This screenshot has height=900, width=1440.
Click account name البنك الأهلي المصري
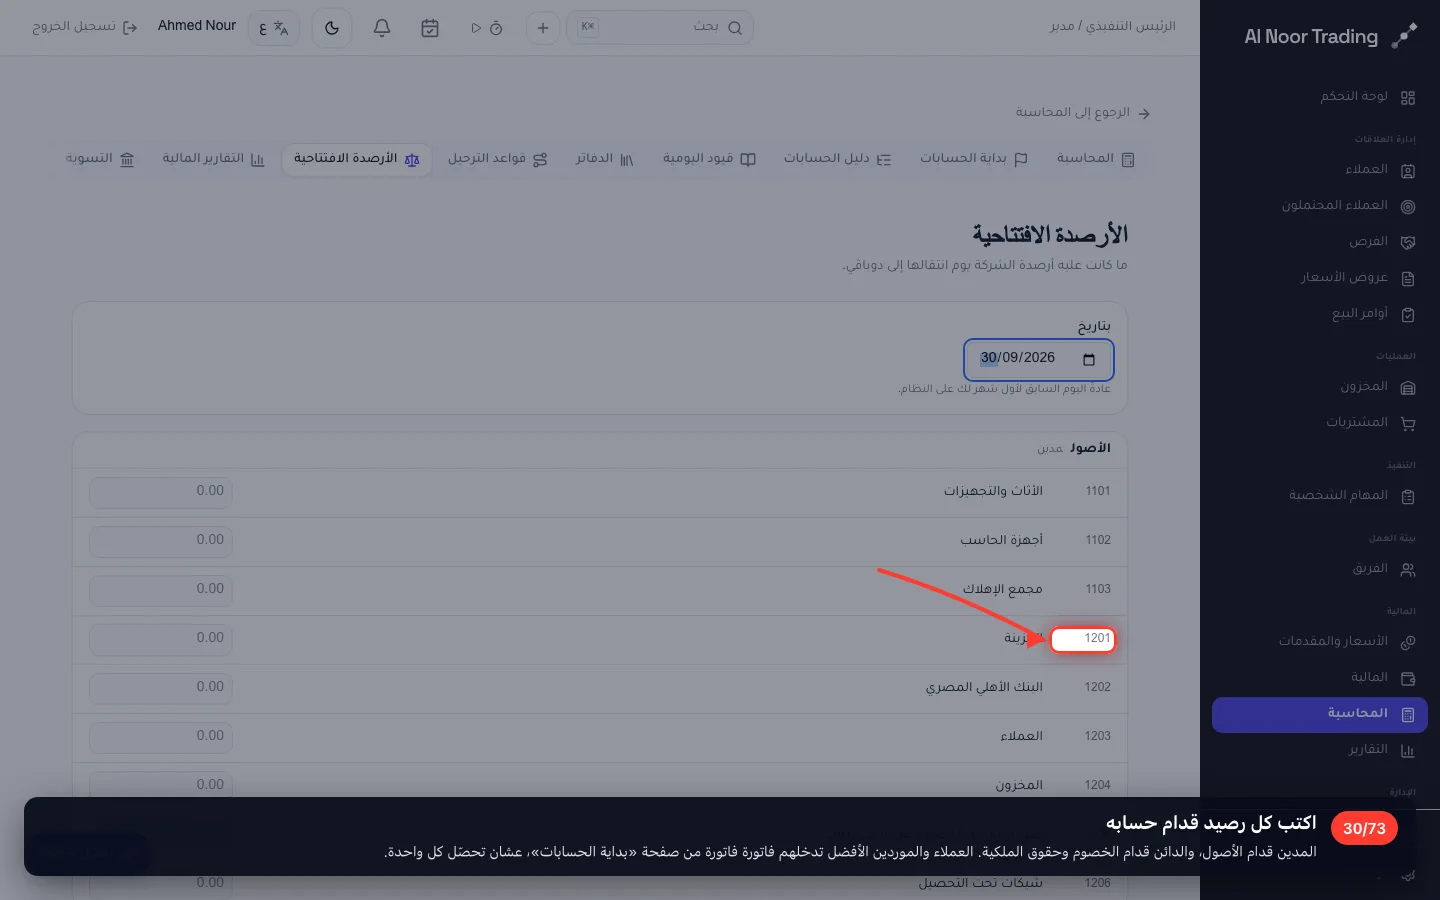[x=984, y=687]
